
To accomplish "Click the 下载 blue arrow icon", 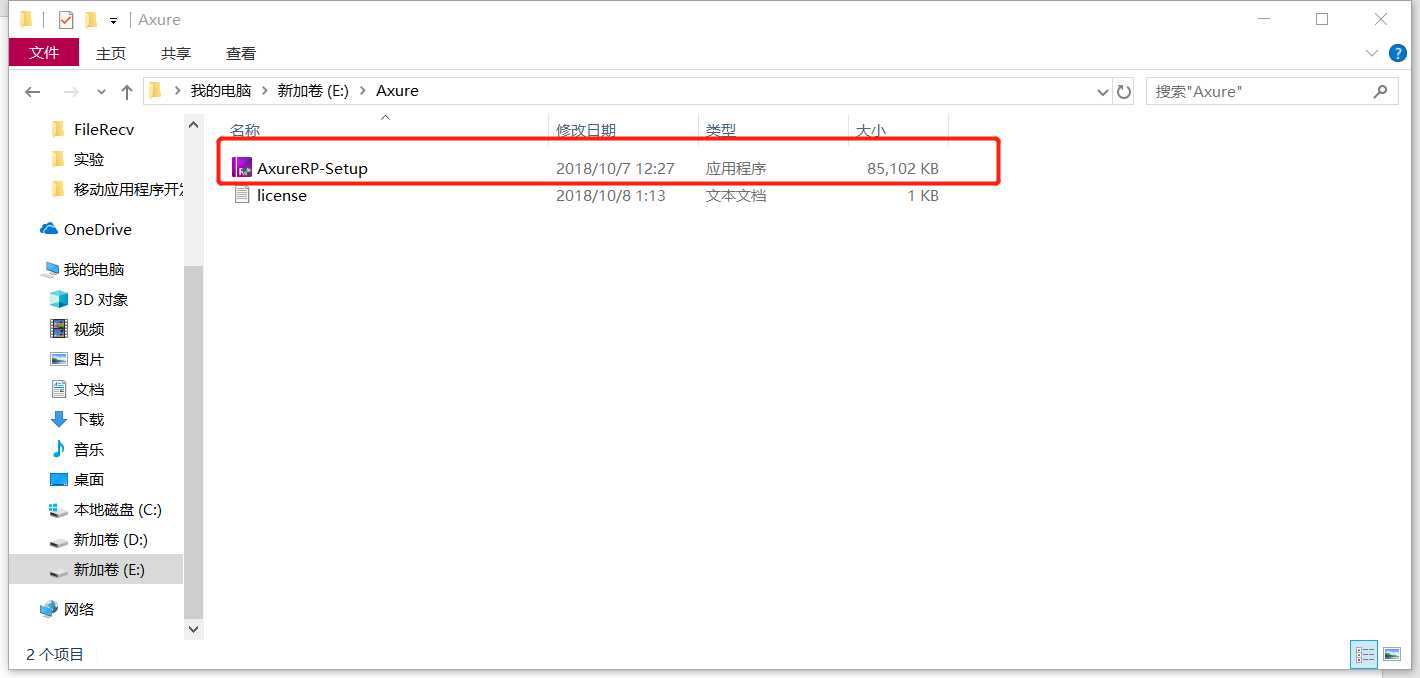I will pos(58,419).
